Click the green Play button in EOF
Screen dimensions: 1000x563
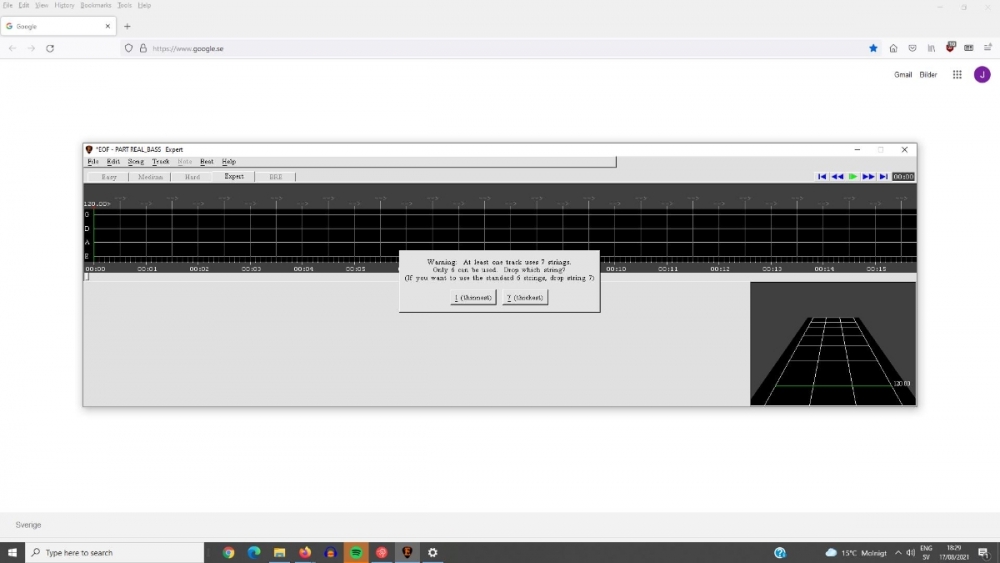[x=853, y=176]
